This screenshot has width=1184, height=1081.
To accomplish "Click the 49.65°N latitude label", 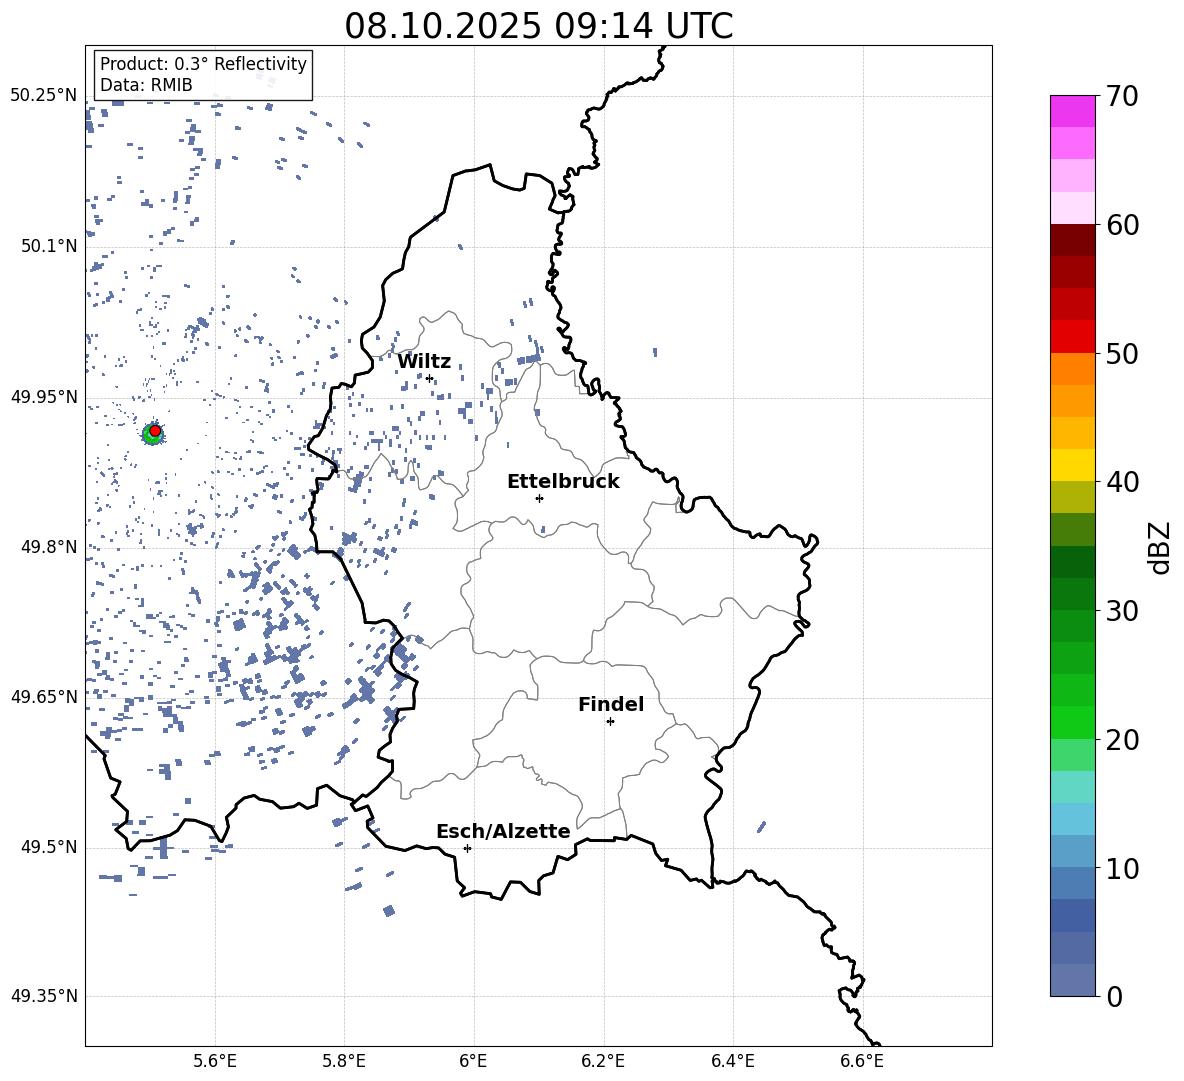I will (44, 697).
